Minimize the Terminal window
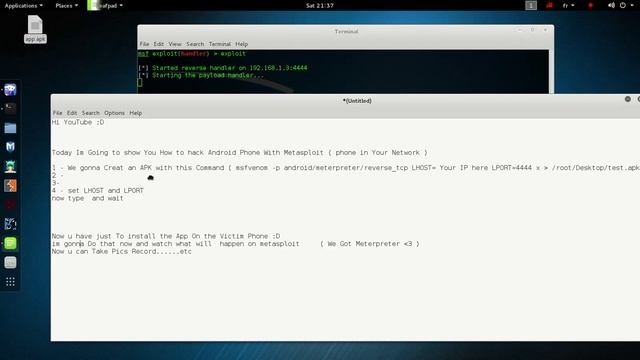The image size is (640, 360). pos(520,30)
